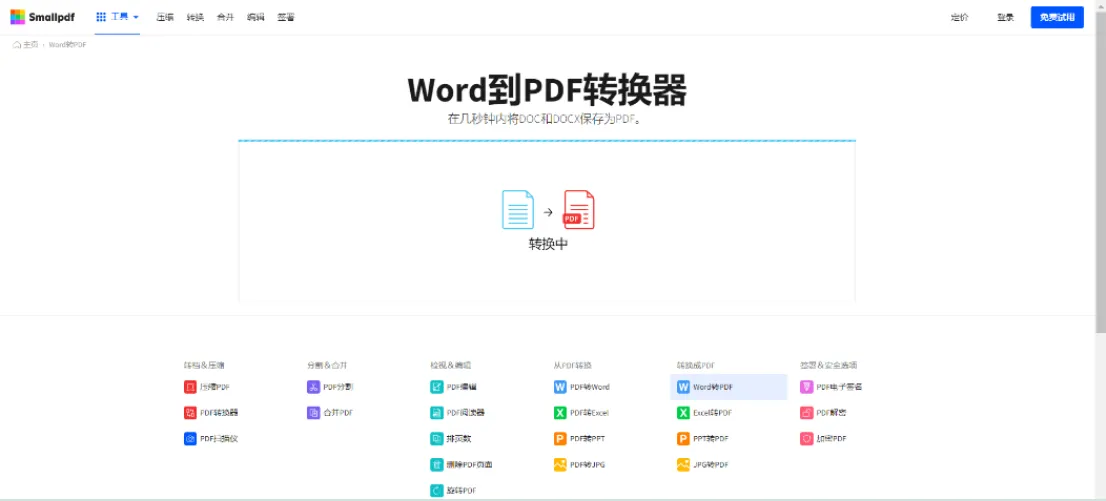Screen dimensions: 1106x501
Task: Open 编辑 in the top navigation
Action: [255, 17]
